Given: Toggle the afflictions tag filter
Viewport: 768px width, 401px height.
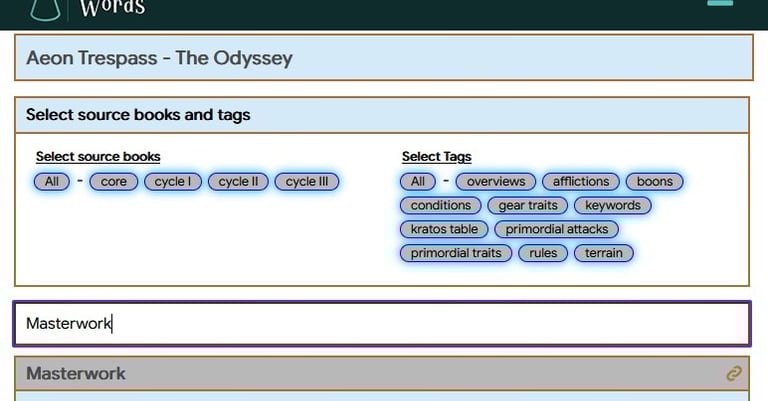Looking at the screenshot, I should [581, 182].
